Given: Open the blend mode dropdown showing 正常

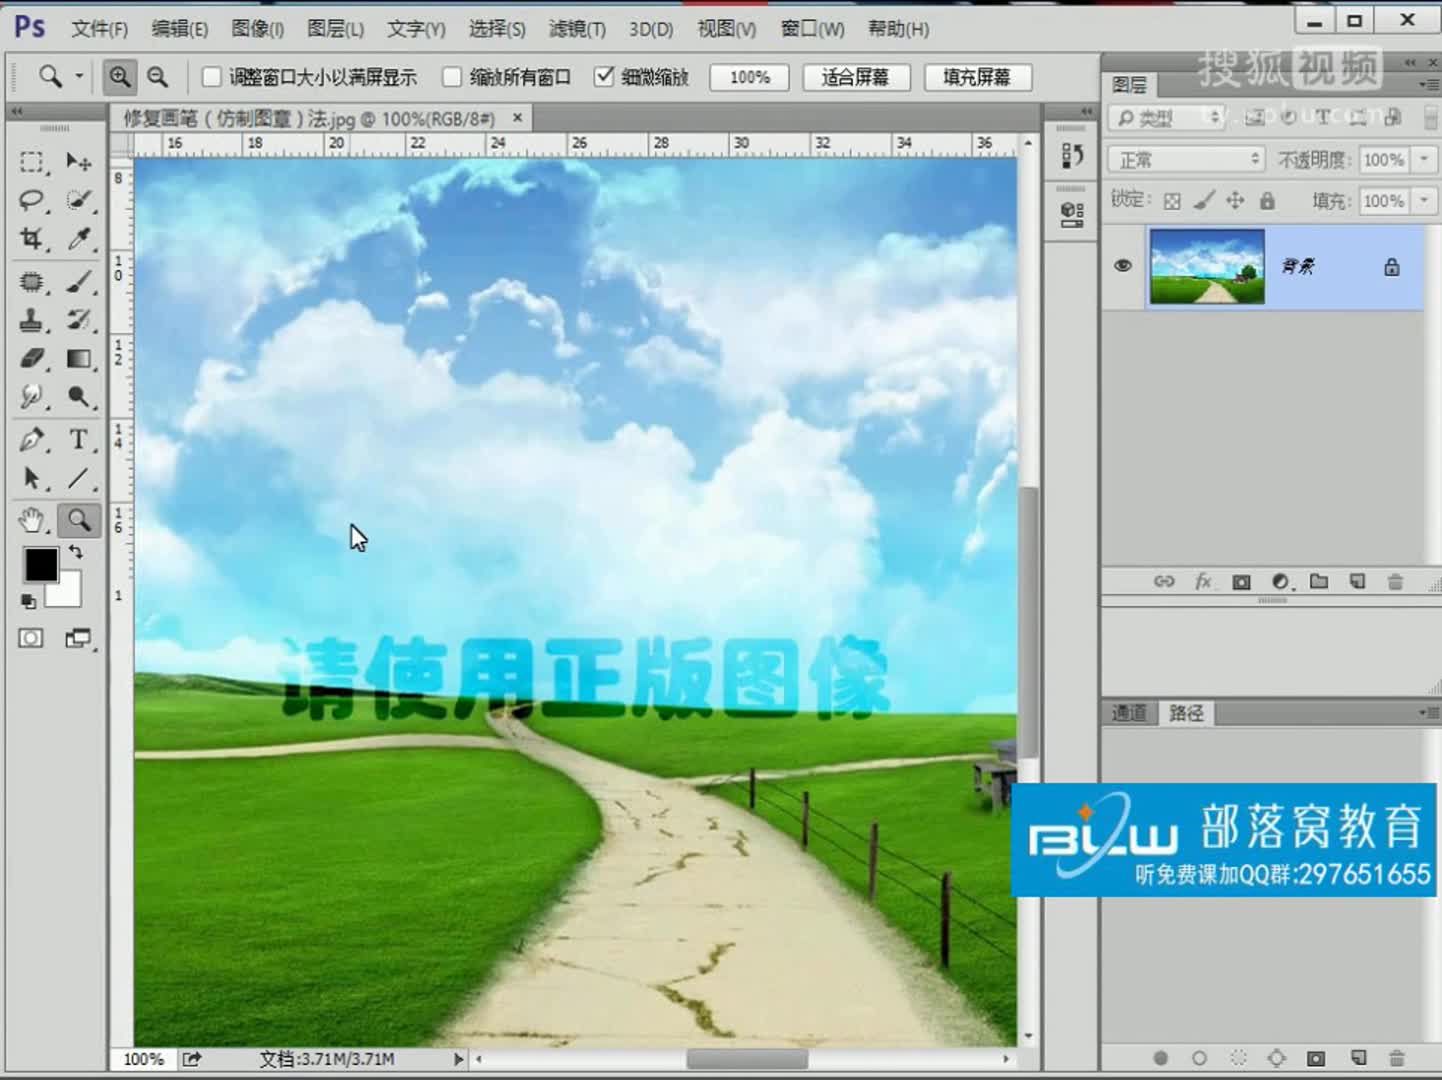Looking at the screenshot, I should click(1185, 159).
